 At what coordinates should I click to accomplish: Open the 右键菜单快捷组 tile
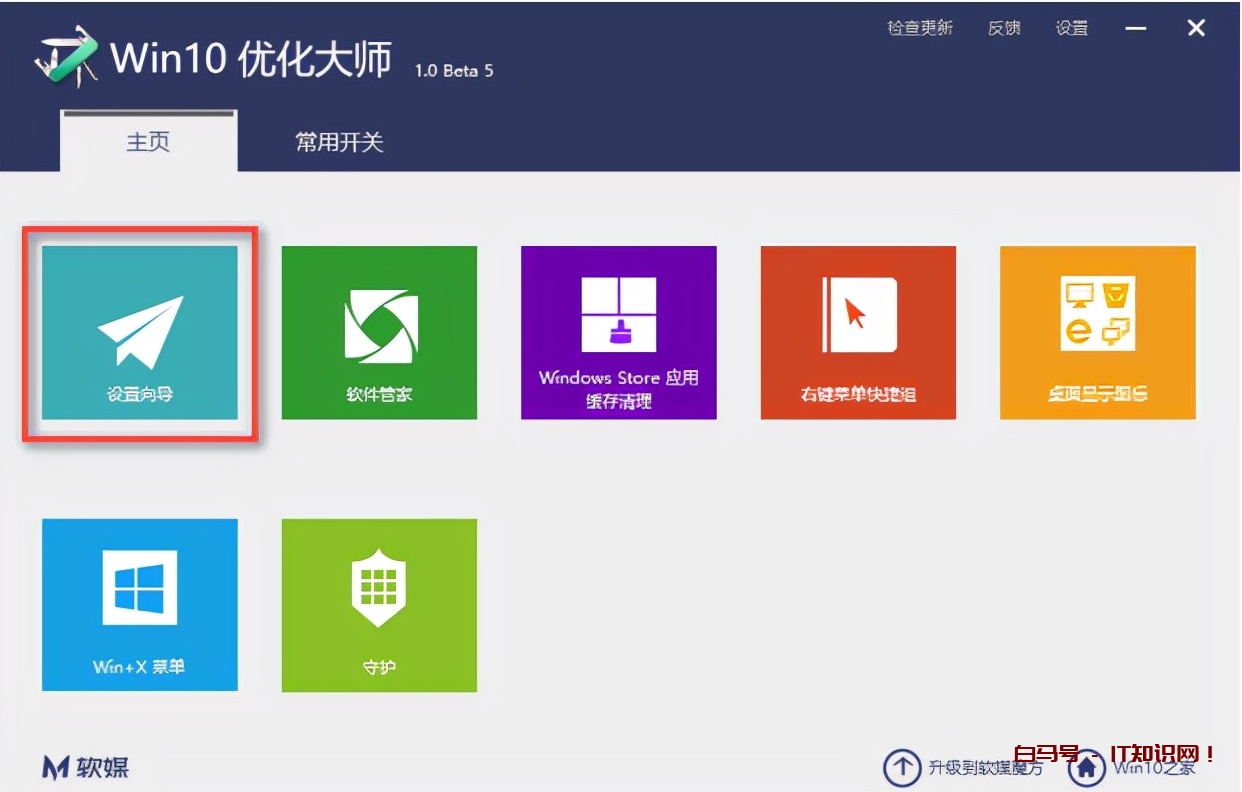pyautogui.click(x=858, y=333)
